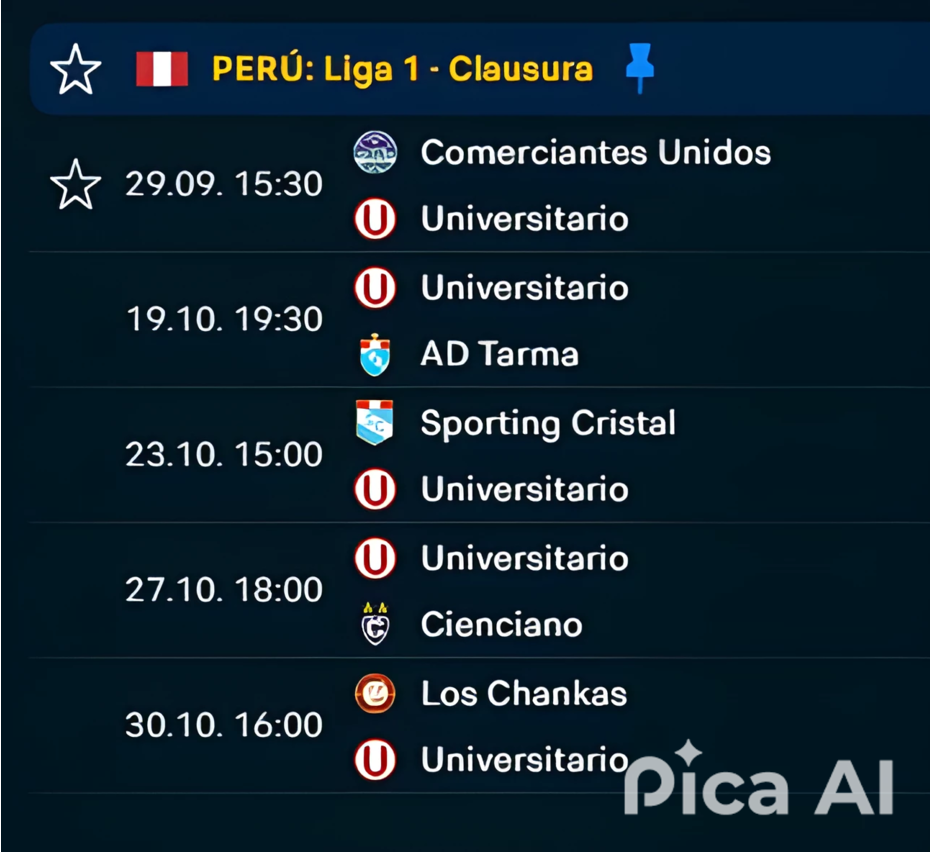The height and width of the screenshot is (852, 930).
Task: Open Cienciano team name
Action: pos(502,624)
